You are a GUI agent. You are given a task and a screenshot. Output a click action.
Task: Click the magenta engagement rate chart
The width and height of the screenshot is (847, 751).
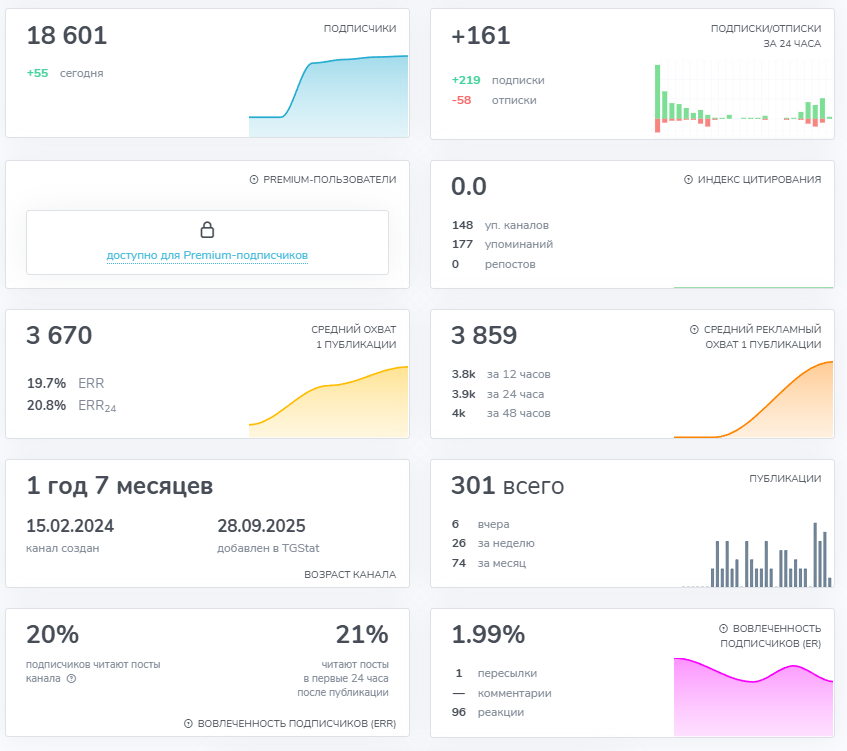tap(754, 697)
